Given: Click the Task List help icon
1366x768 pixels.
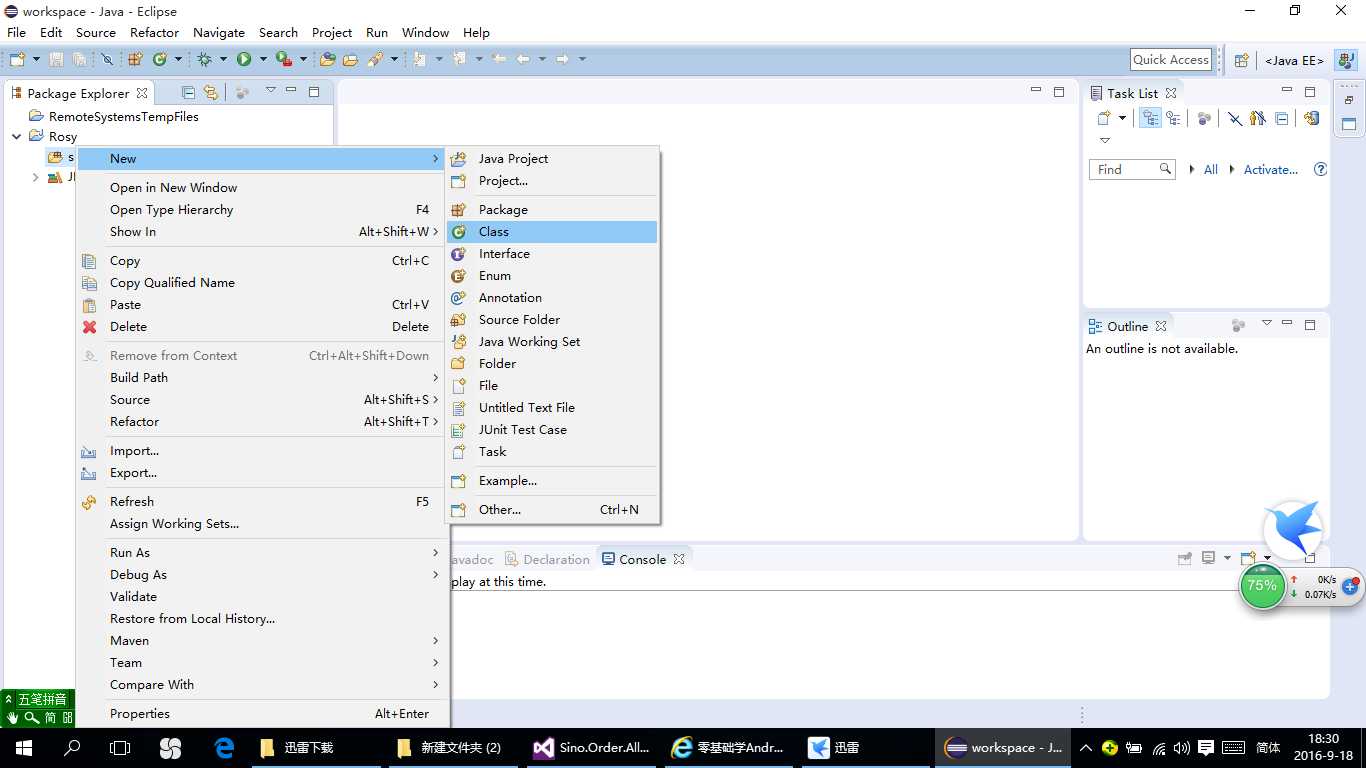Looking at the screenshot, I should 1320,169.
